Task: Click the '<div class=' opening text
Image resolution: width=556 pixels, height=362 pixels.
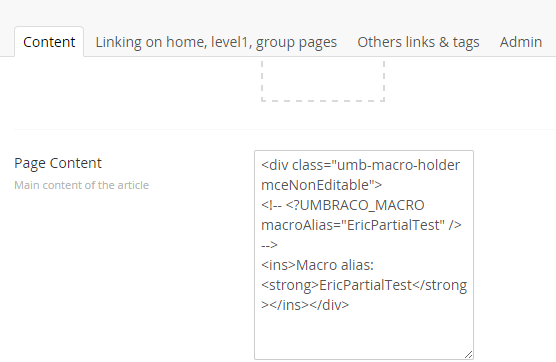Action: tap(297, 165)
